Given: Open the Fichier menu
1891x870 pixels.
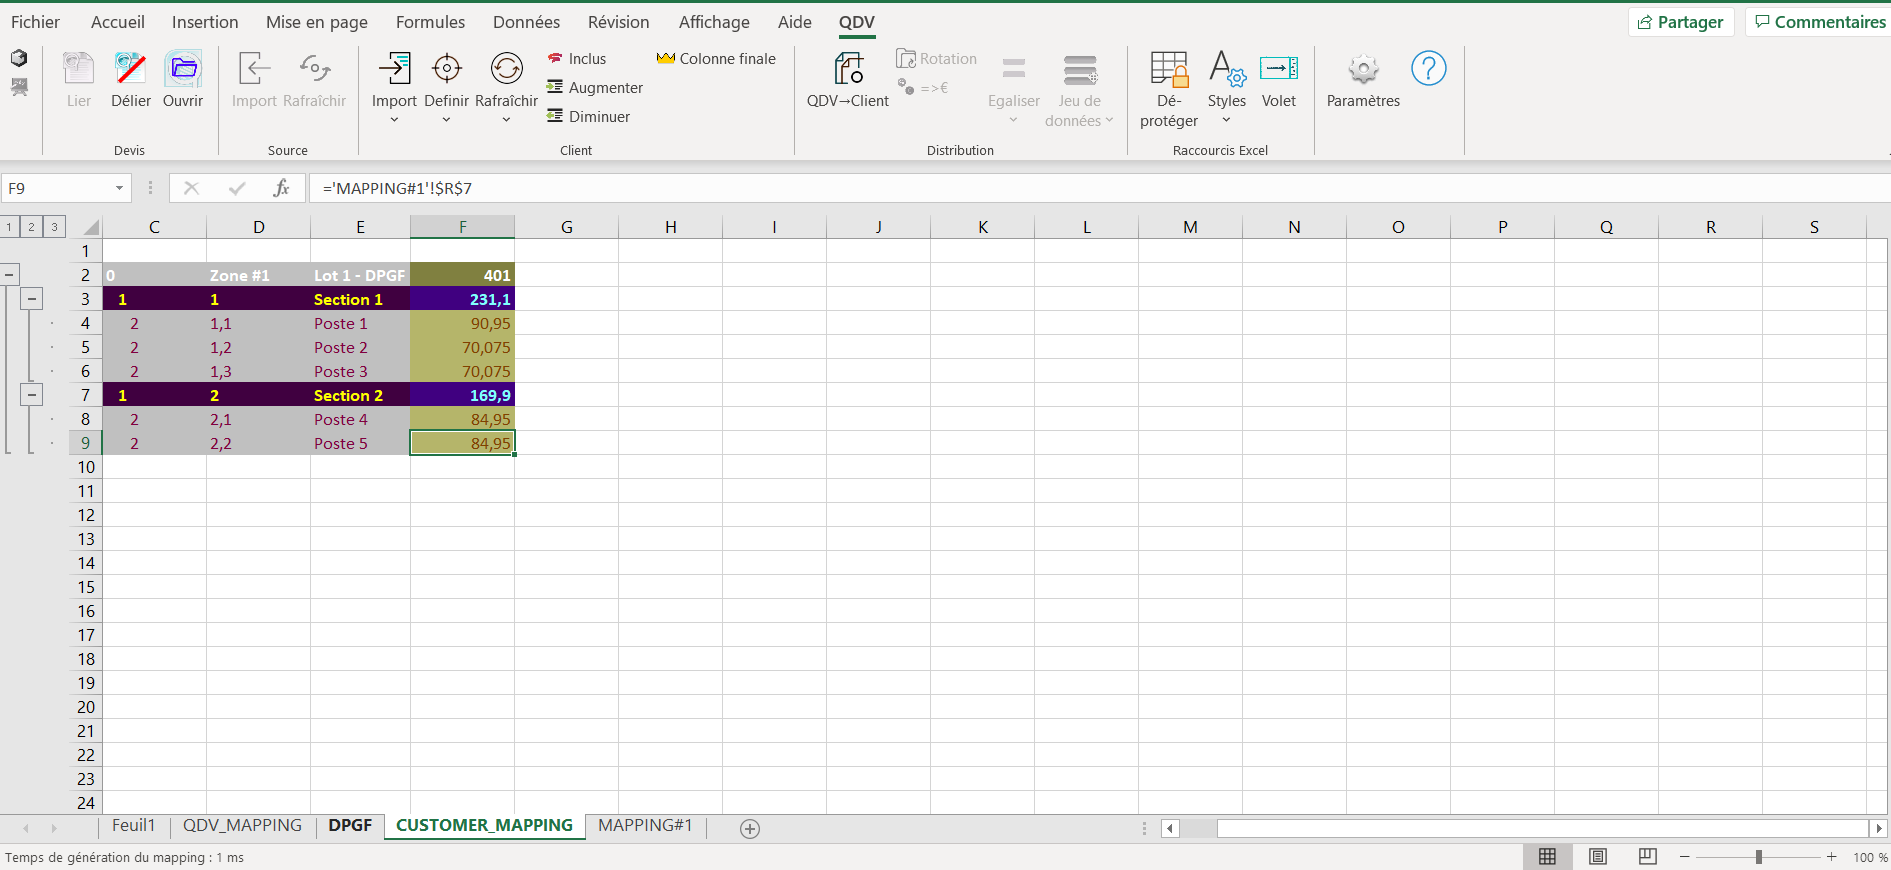Looking at the screenshot, I should (x=35, y=22).
